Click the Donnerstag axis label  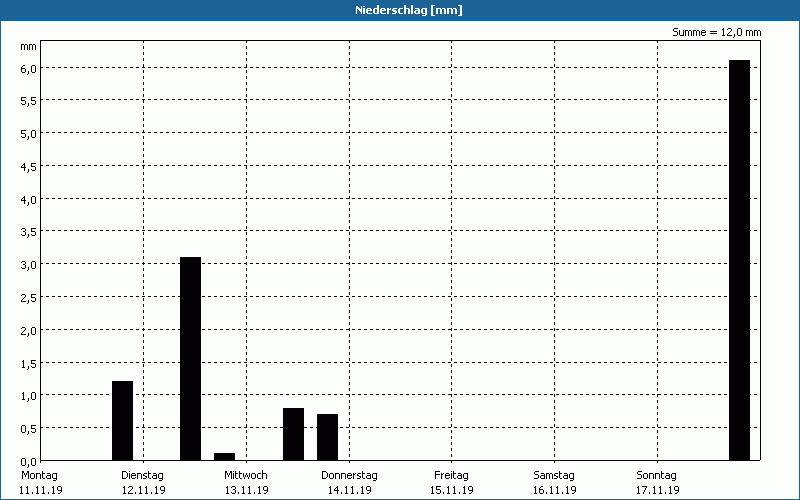[349, 475]
